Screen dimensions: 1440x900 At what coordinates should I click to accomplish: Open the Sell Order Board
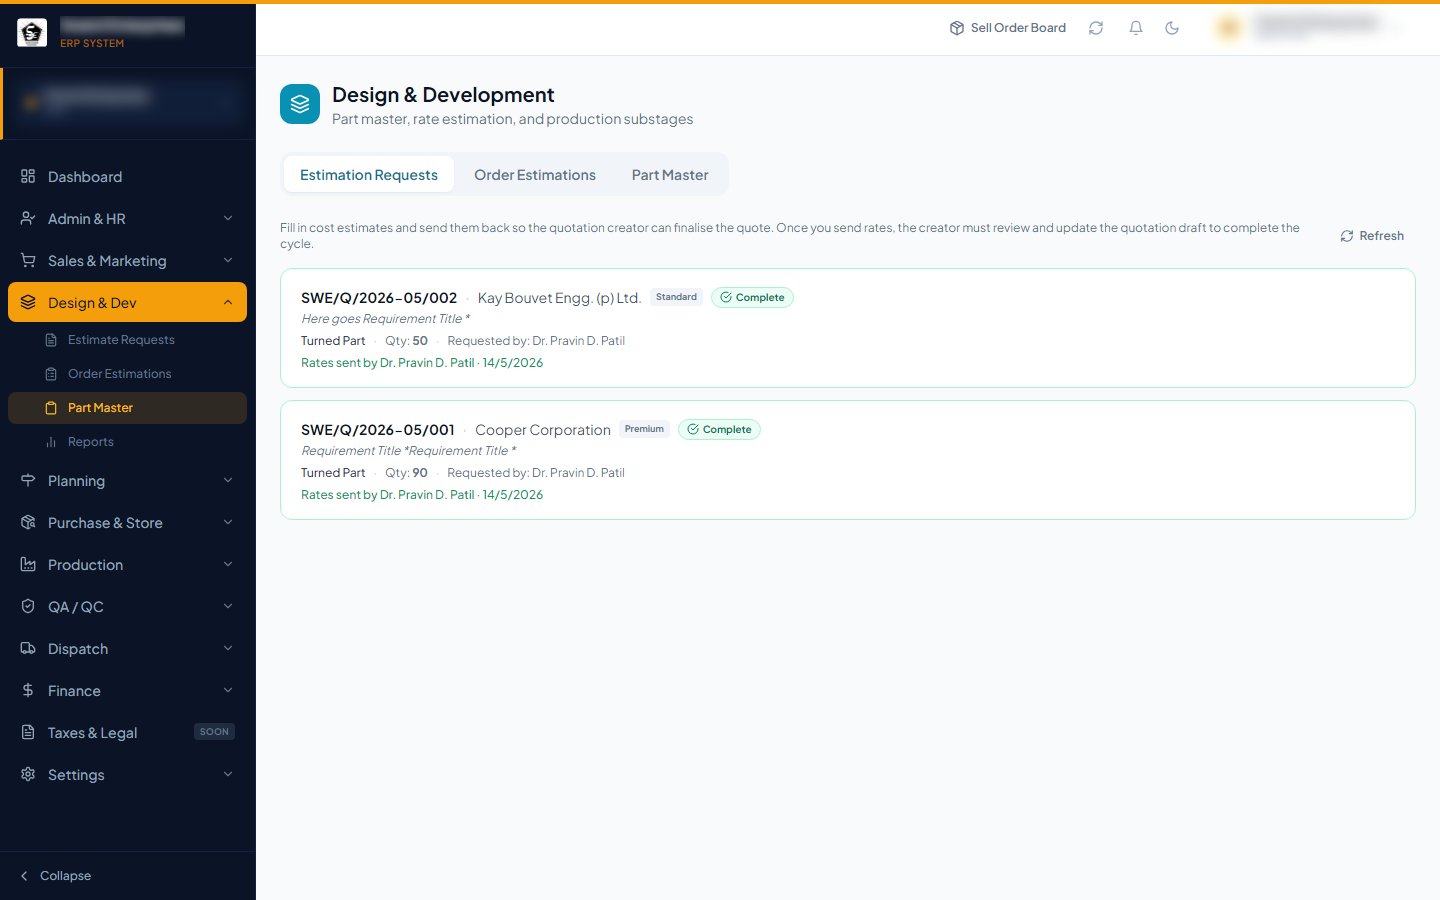(1007, 28)
